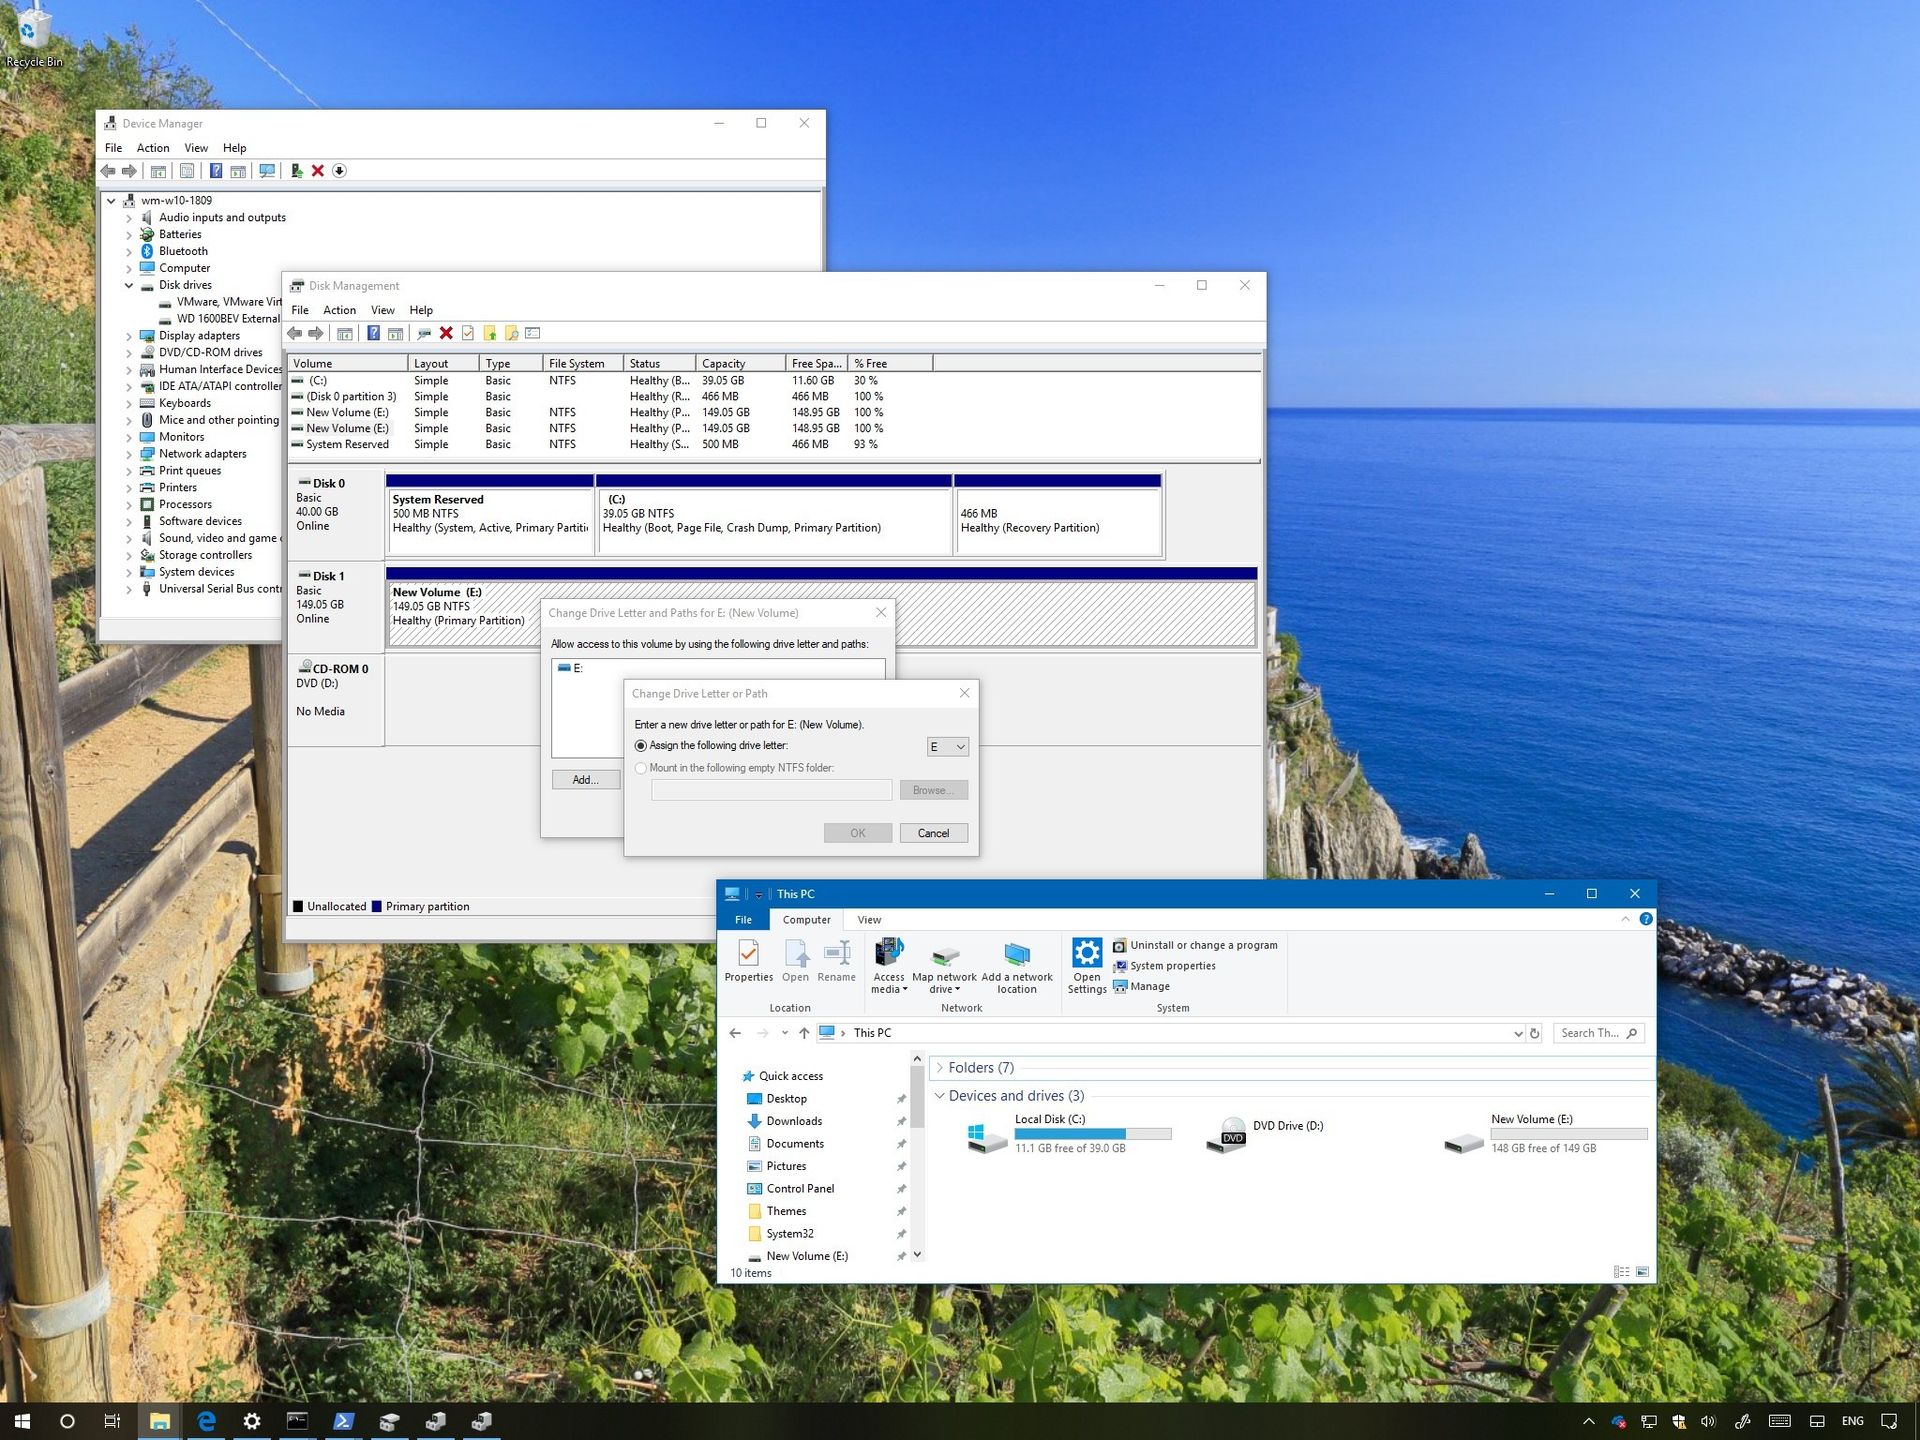Select the Disable device toolbar icon
The height and width of the screenshot is (1440, 1920).
(x=340, y=171)
